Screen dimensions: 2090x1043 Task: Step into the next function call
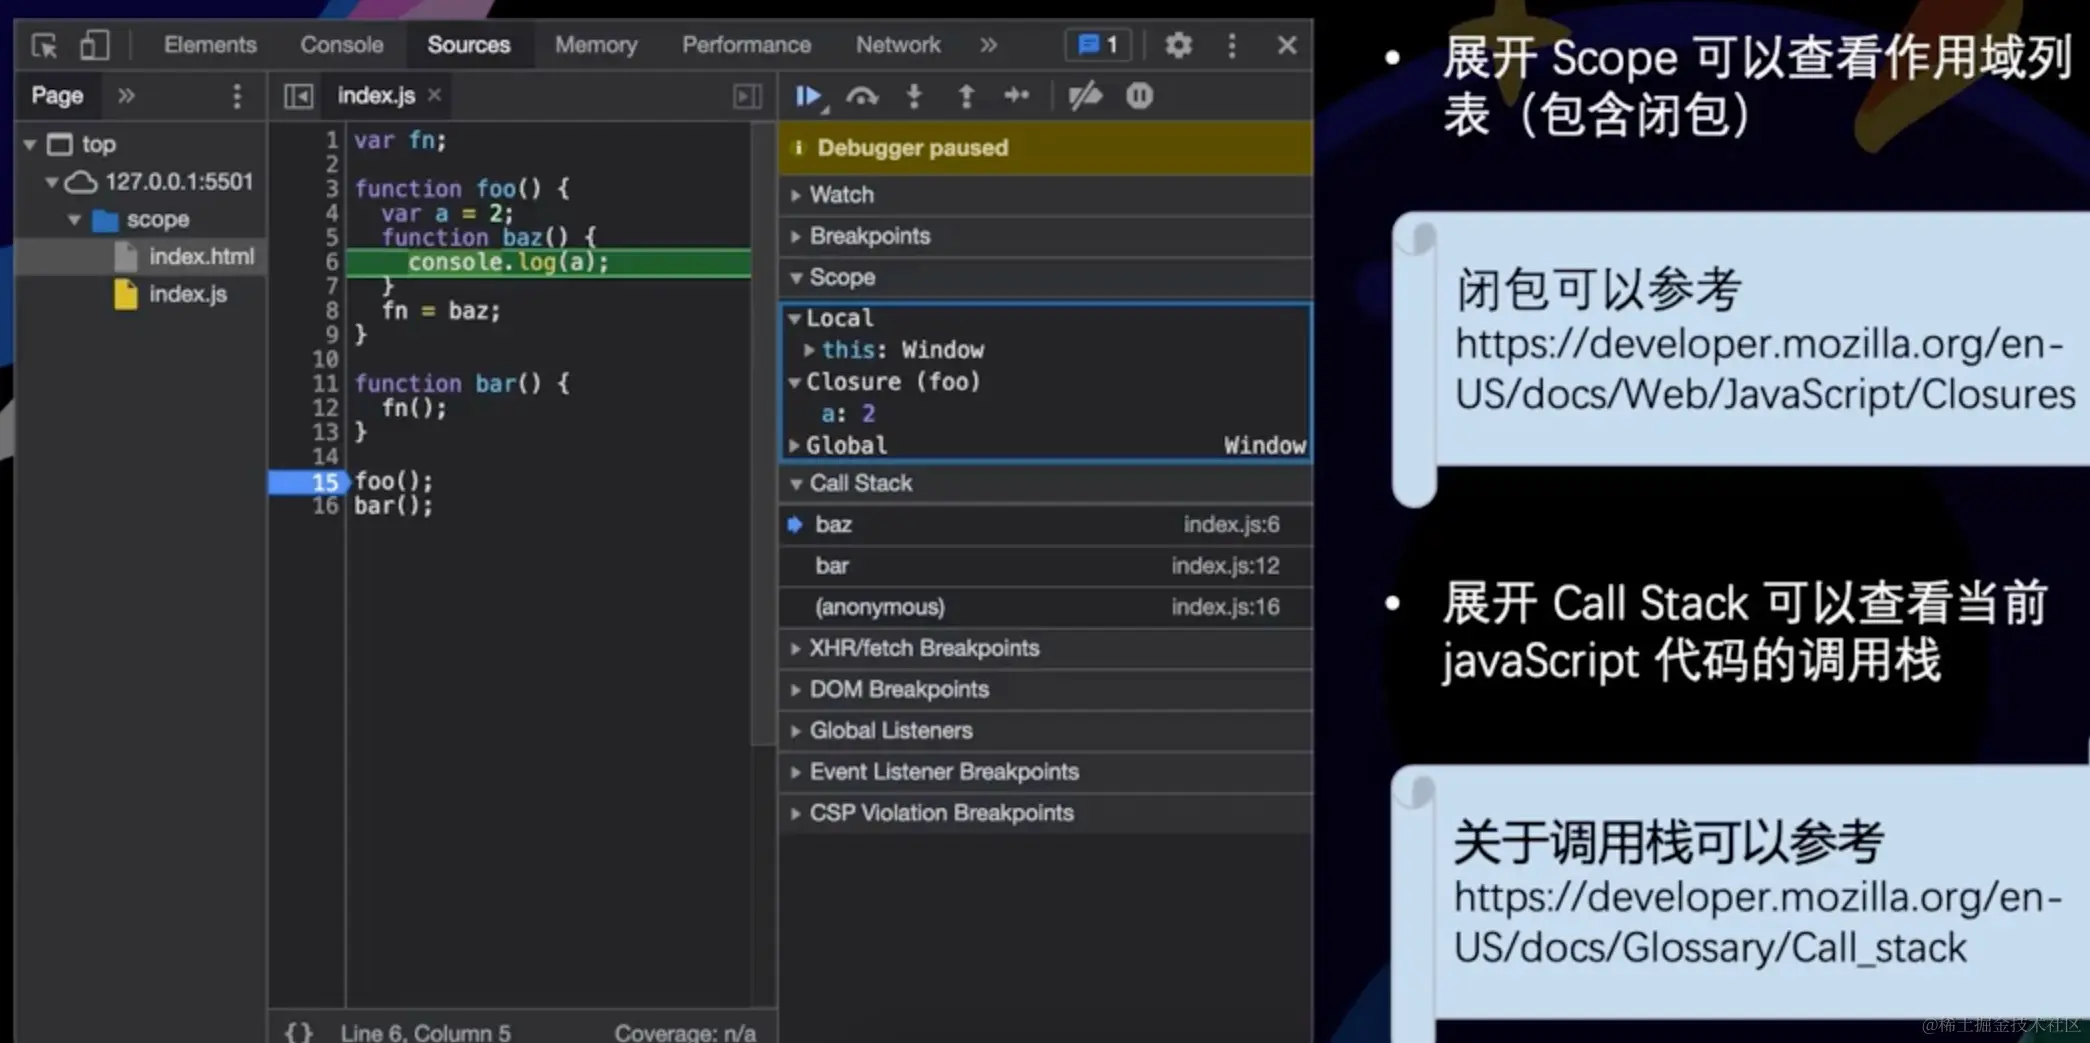coord(914,96)
